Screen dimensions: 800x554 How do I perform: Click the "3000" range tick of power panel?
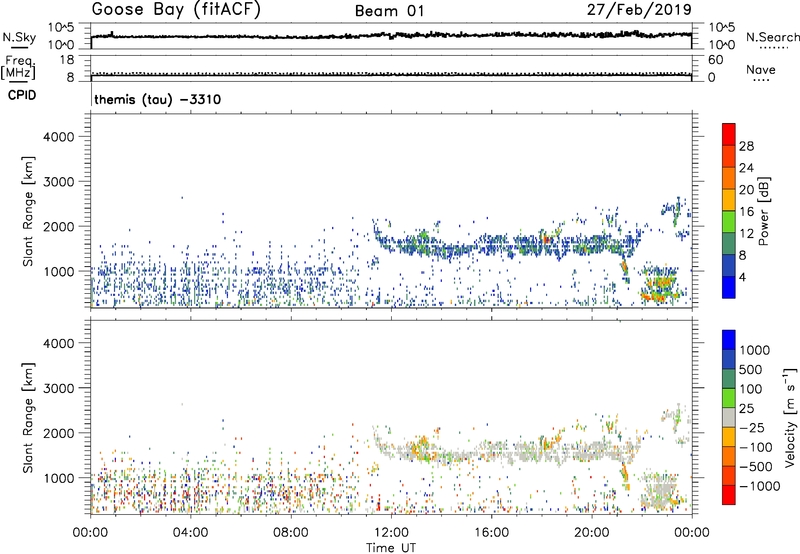[x=58, y=182]
